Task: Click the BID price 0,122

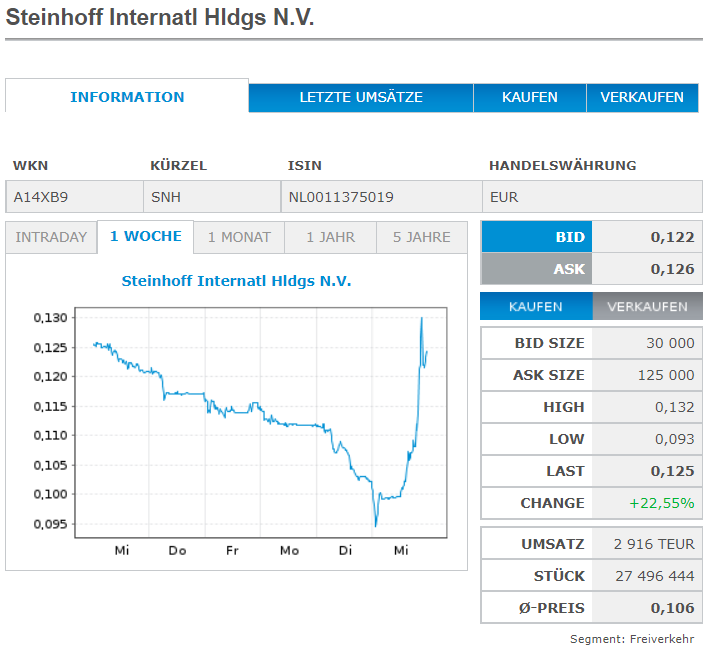Action: tap(672, 237)
